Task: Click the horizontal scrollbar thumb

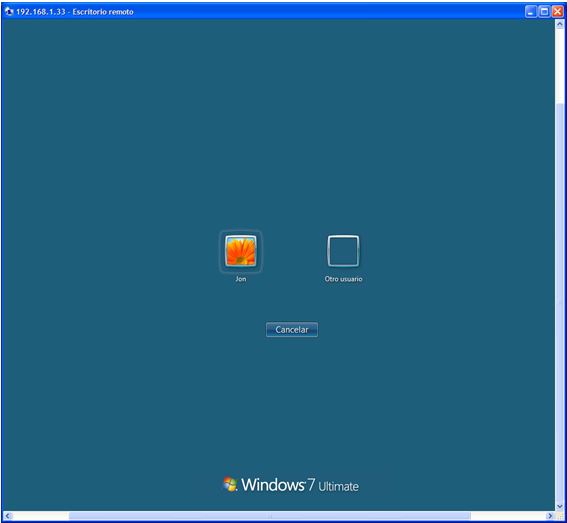Action: pos(270,516)
